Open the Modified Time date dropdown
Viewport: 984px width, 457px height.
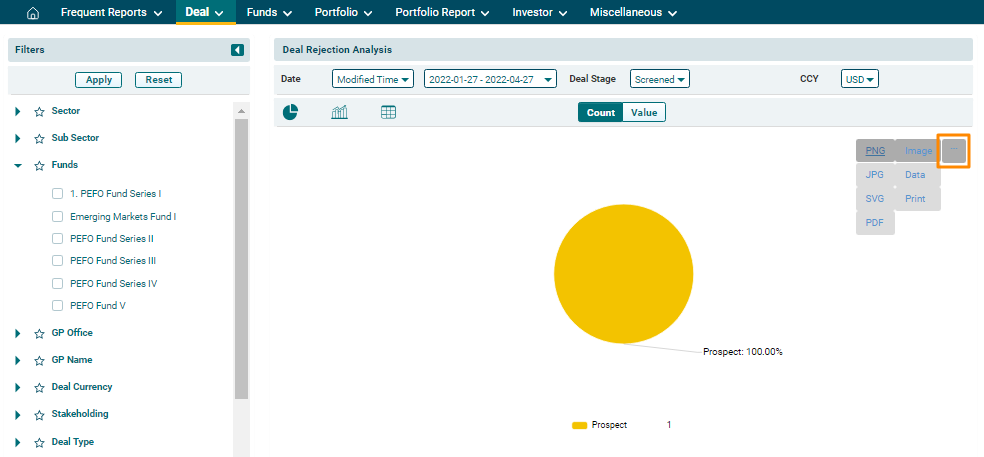373,79
